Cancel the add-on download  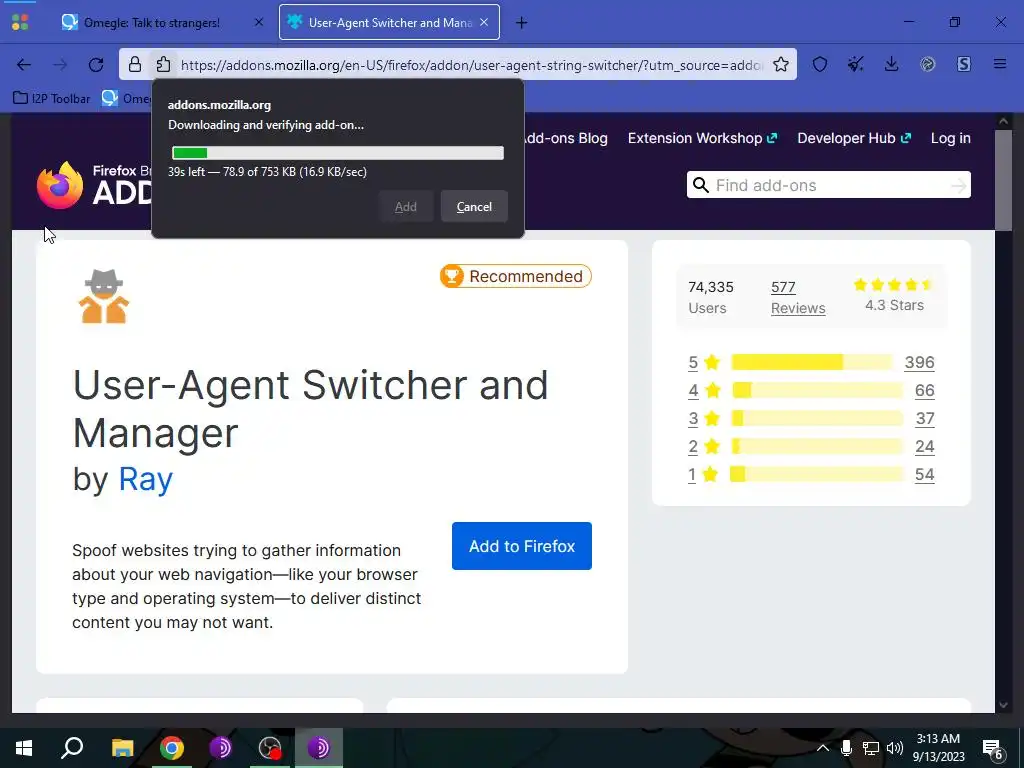click(x=474, y=206)
